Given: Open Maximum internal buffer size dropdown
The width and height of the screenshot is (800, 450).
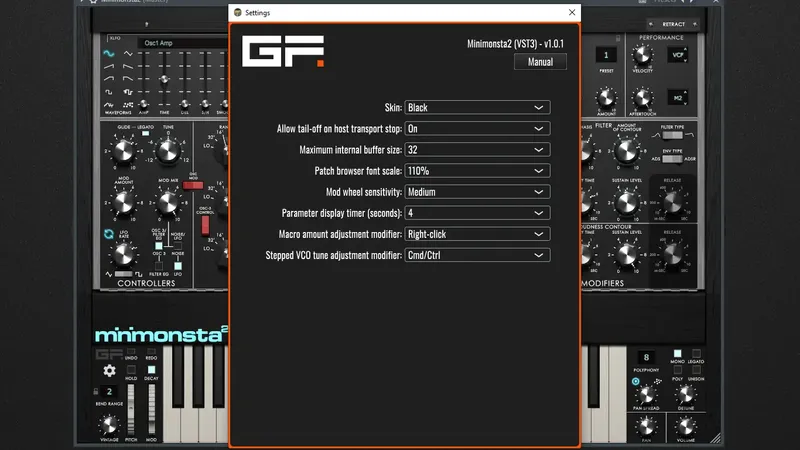Looking at the screenshot, I should (477, 149).
